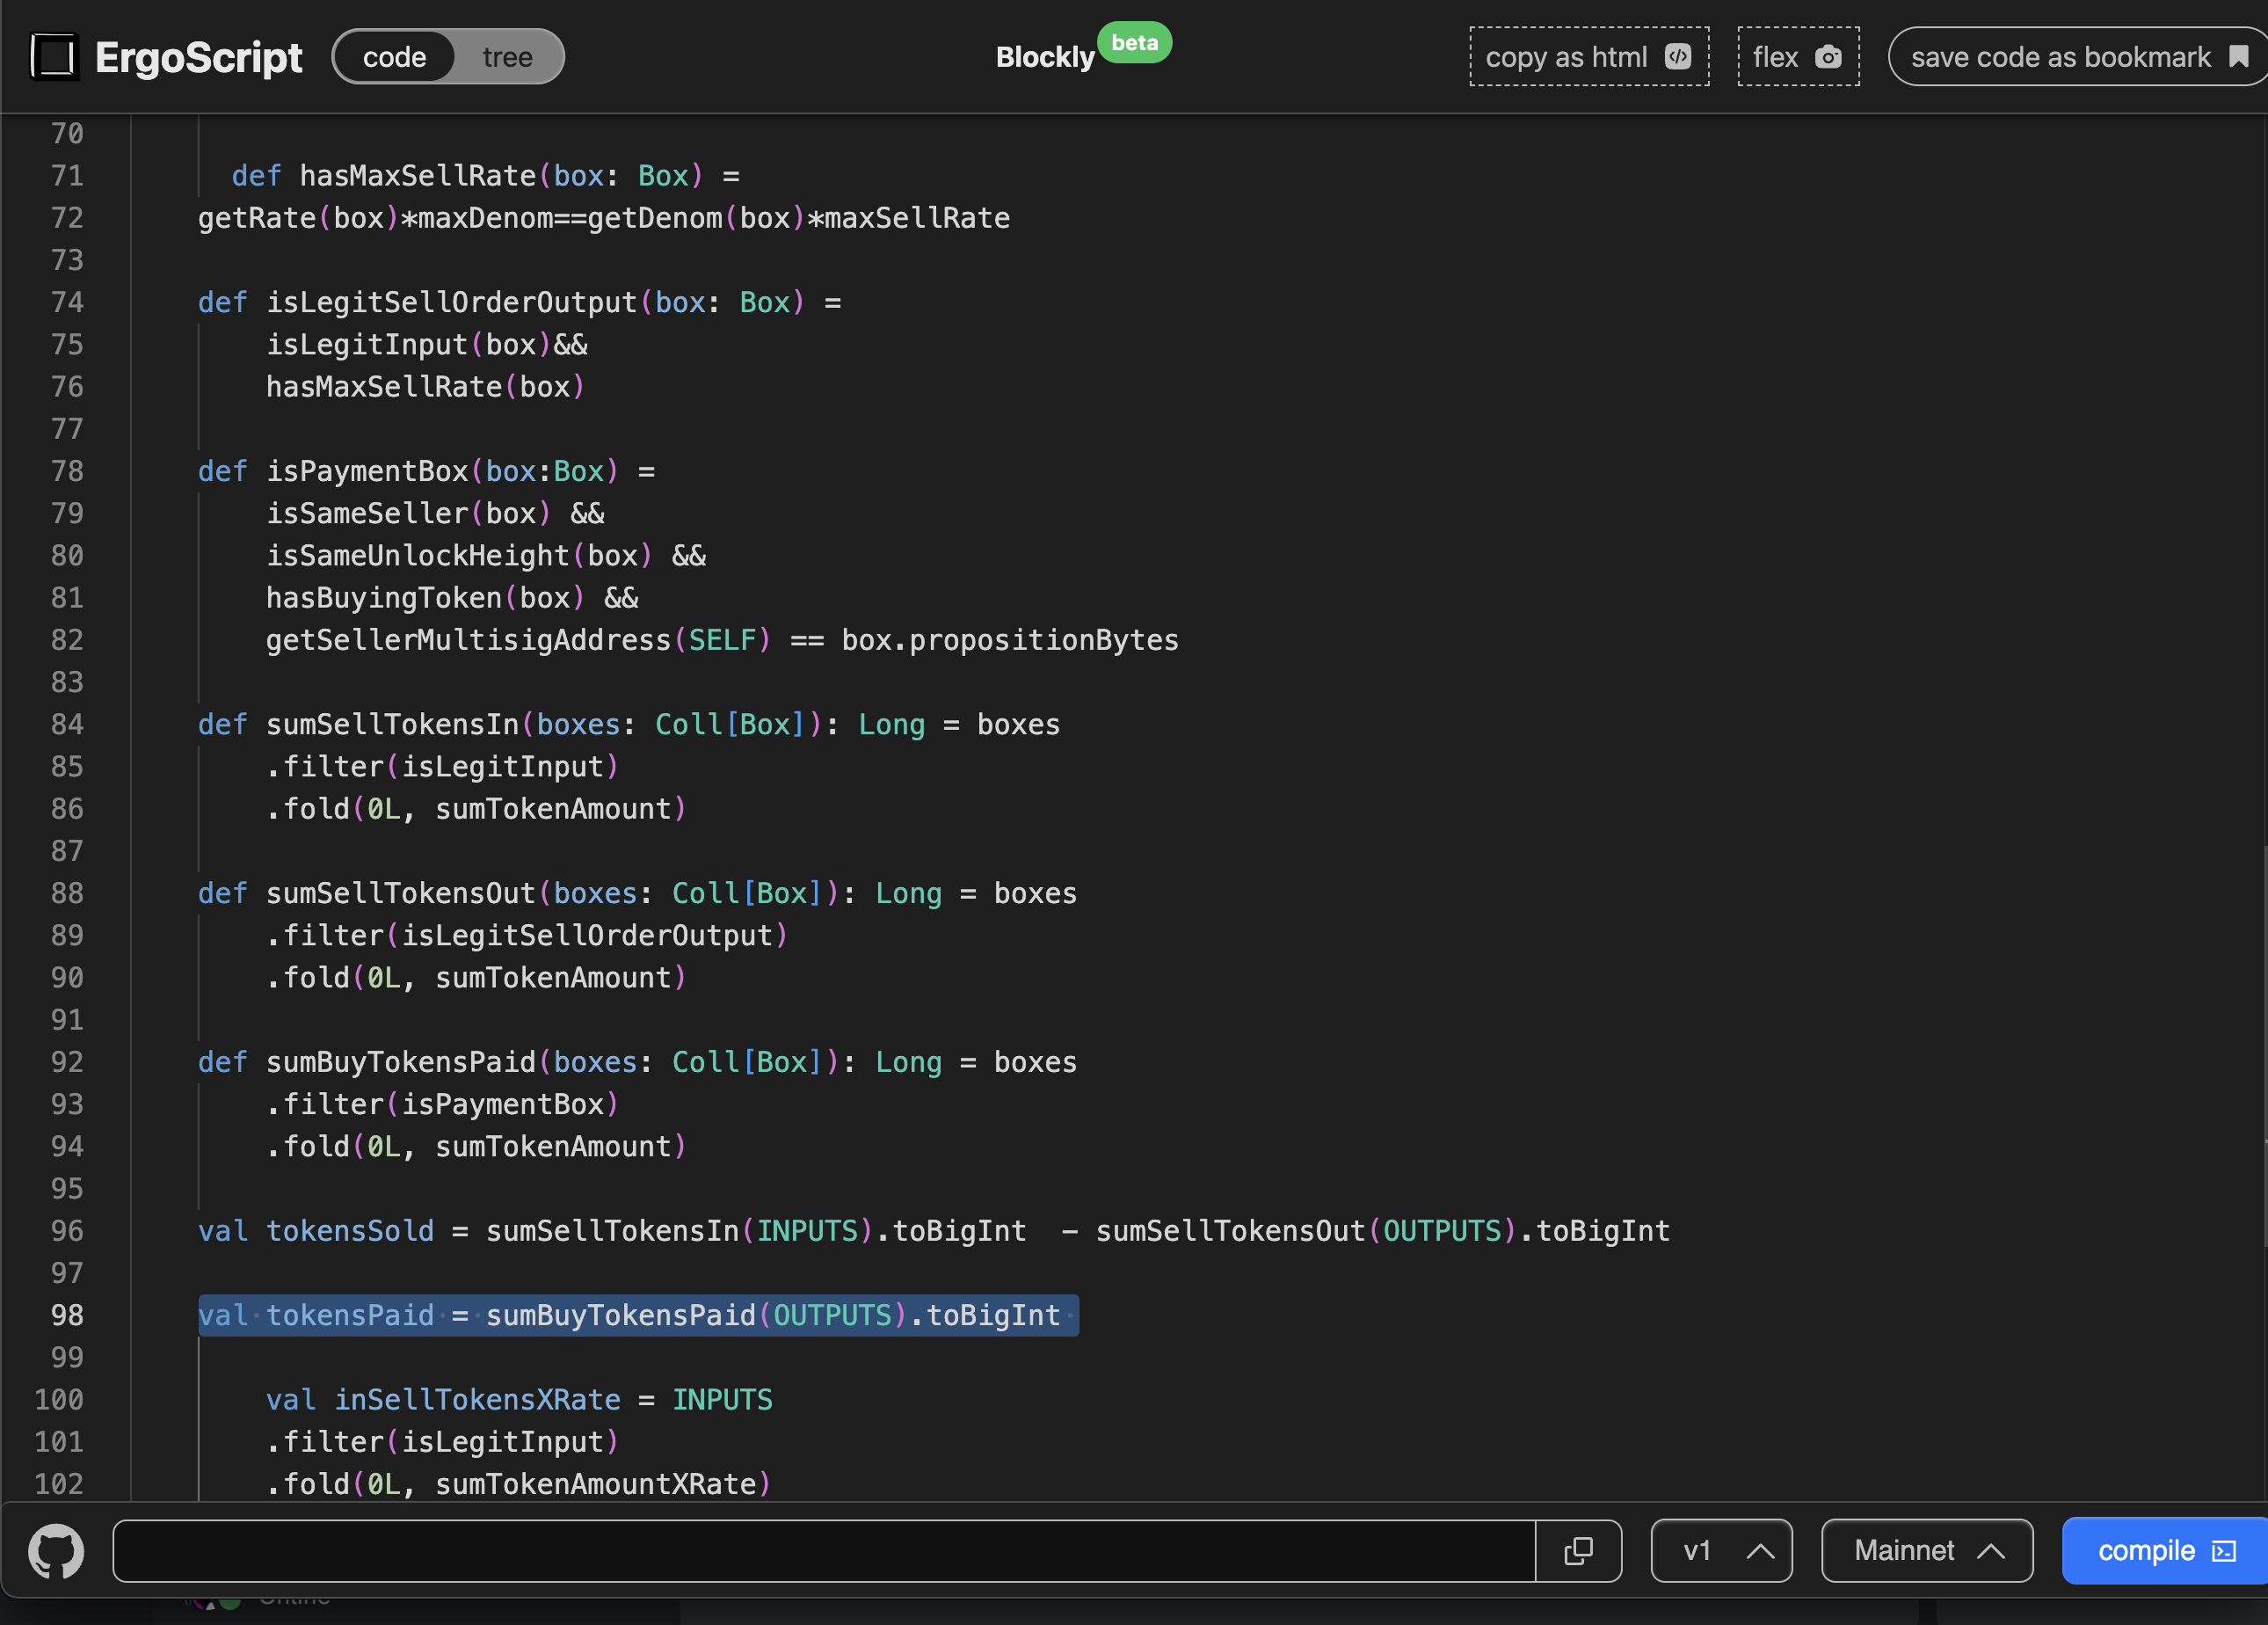Open the Blockly tab
Image resolution: width=2268 pixels, height=1625 pixels.
[x=1045, y=57]
